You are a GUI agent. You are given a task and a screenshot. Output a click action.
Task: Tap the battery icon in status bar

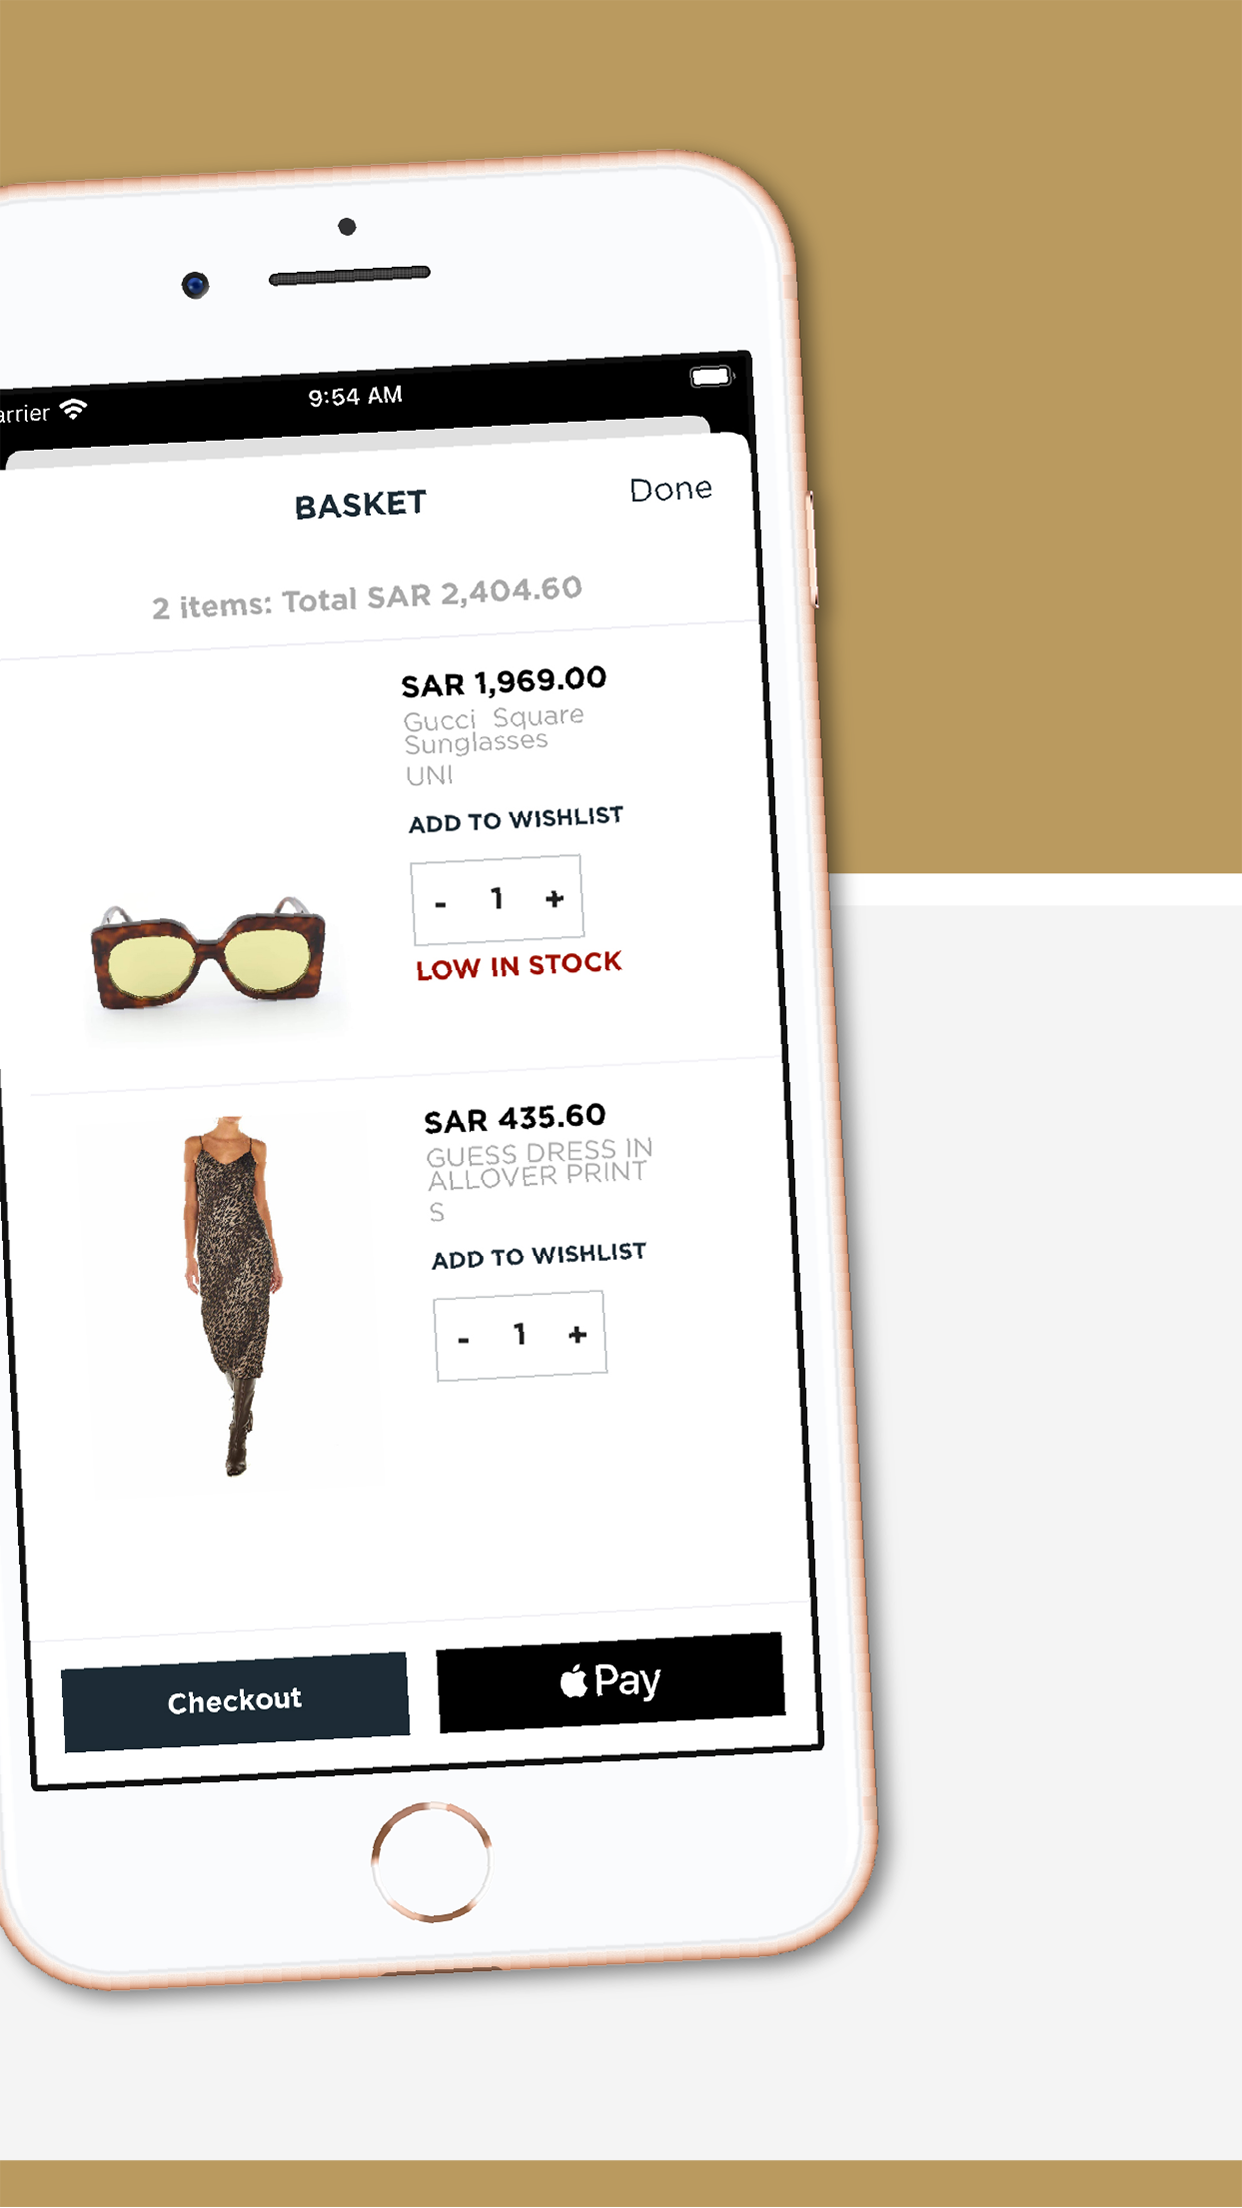pos(711,377)
